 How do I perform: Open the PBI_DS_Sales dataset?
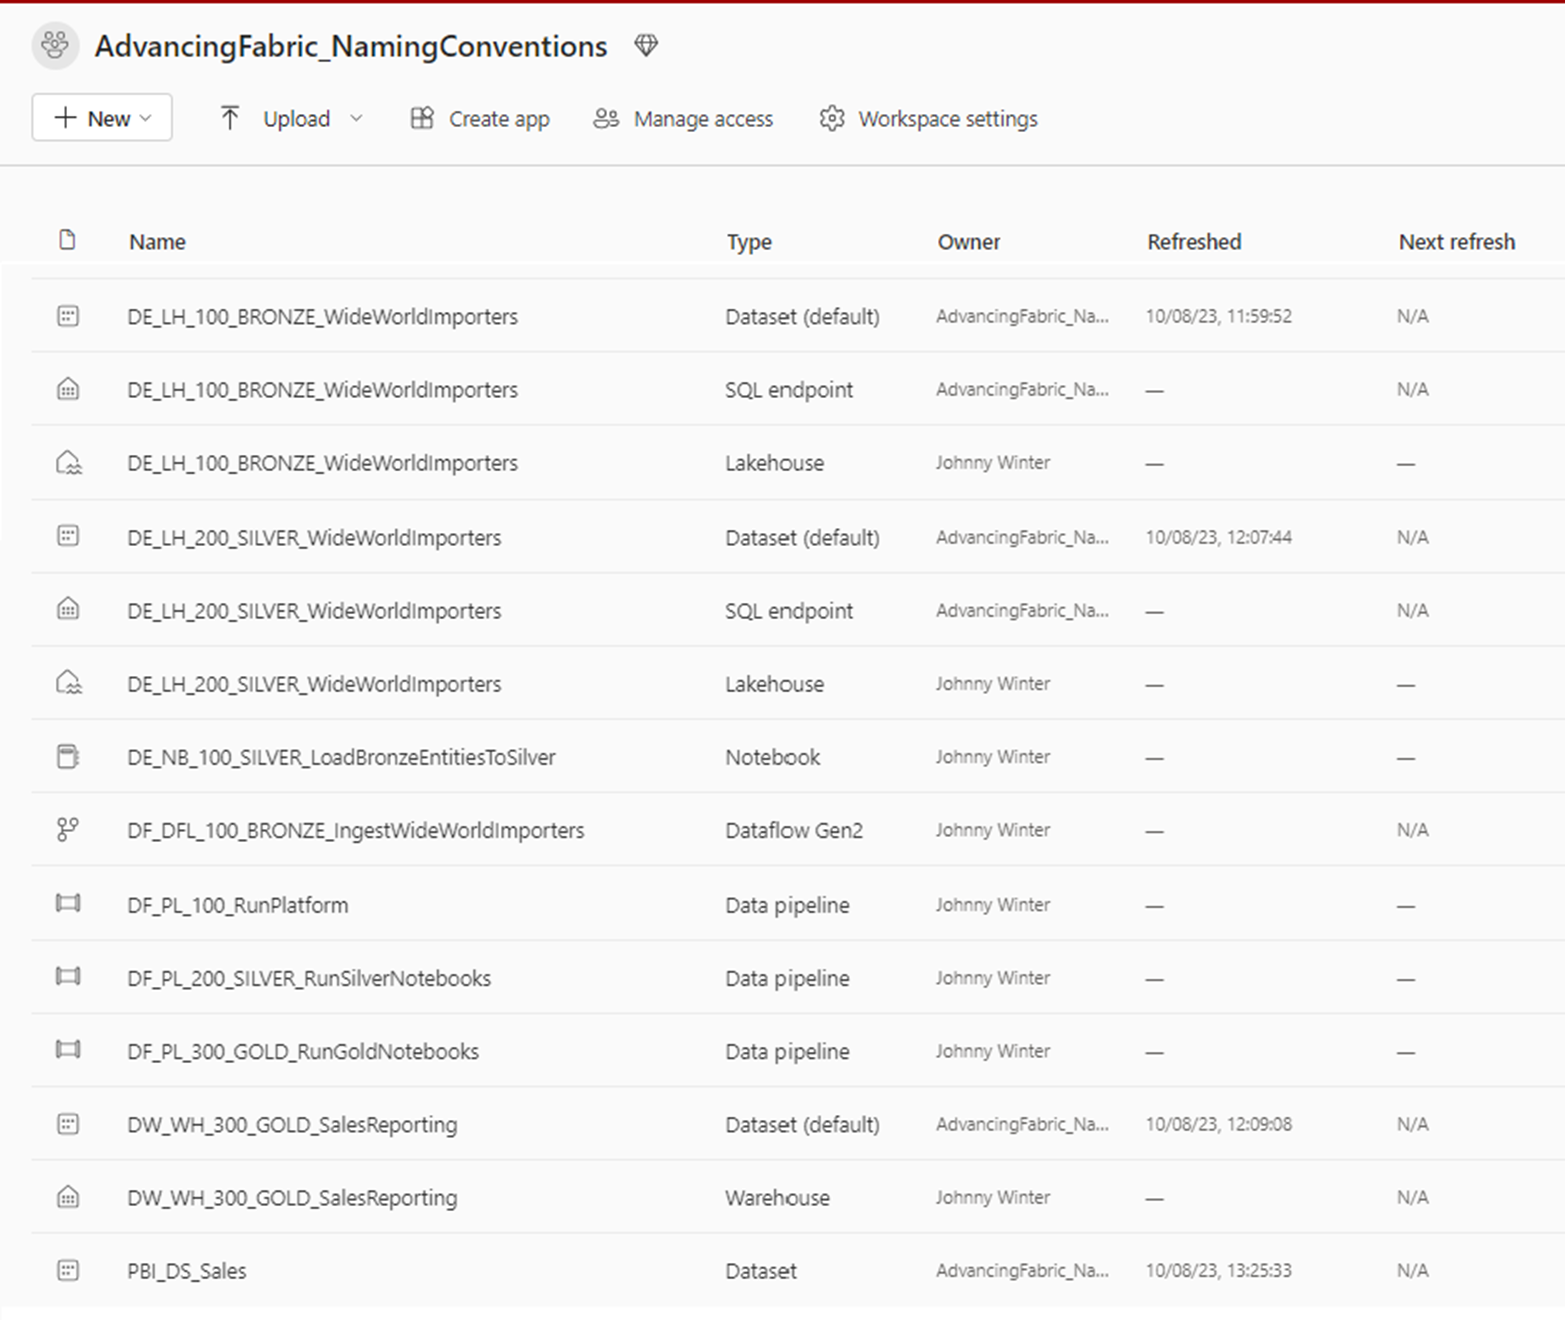click(x=187, y=1269)
